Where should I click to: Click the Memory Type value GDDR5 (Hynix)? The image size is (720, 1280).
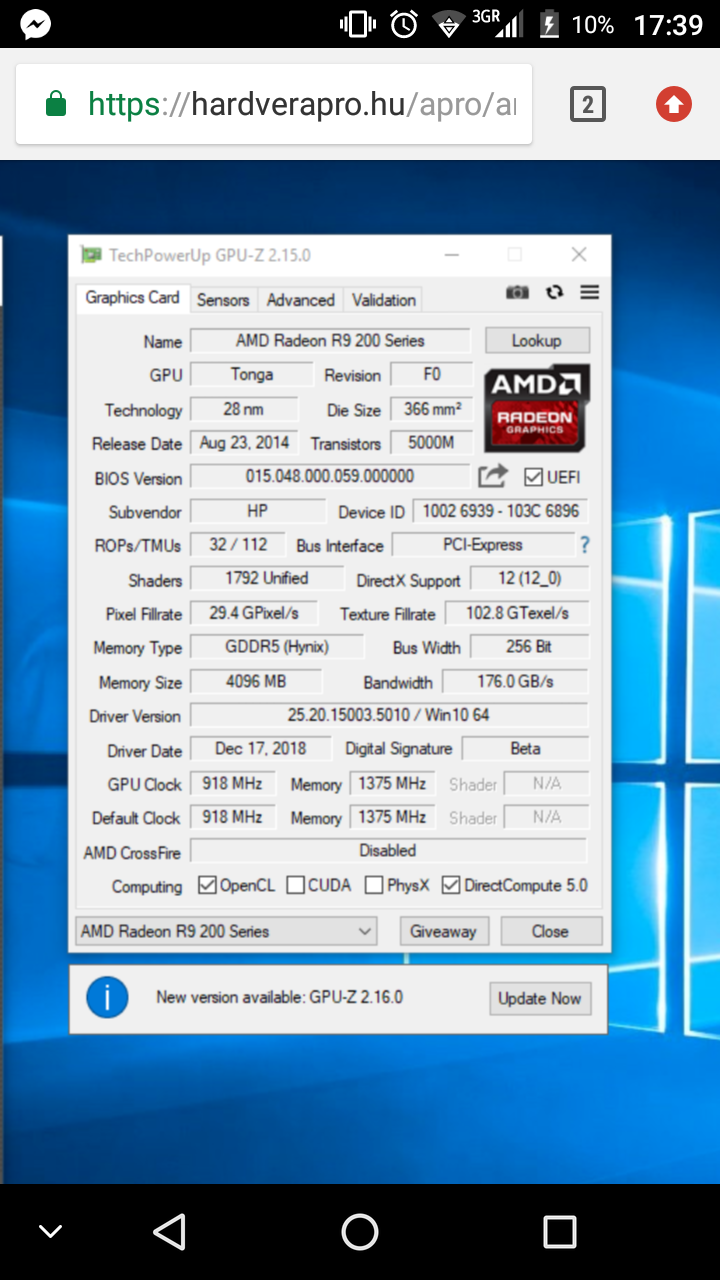tap(277, 647)
